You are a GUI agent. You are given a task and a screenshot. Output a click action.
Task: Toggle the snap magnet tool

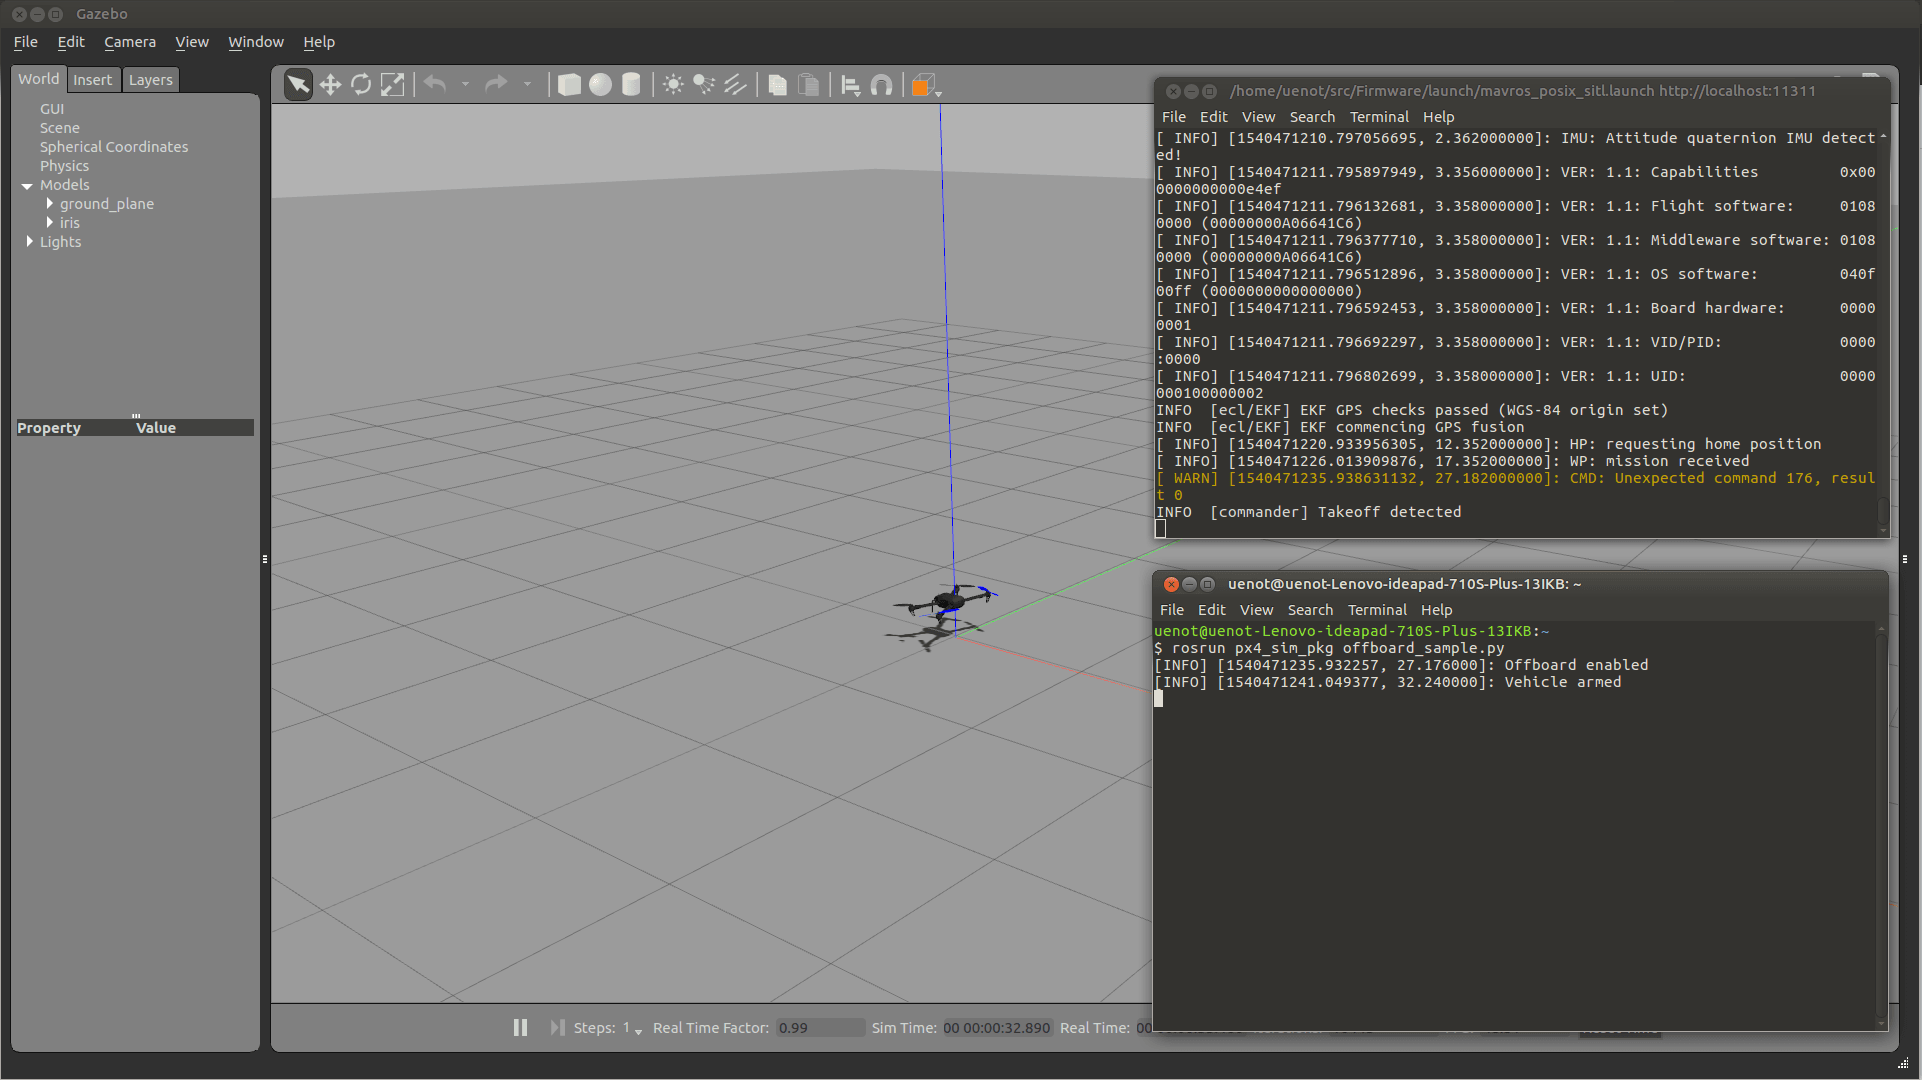tap(881, 85)
